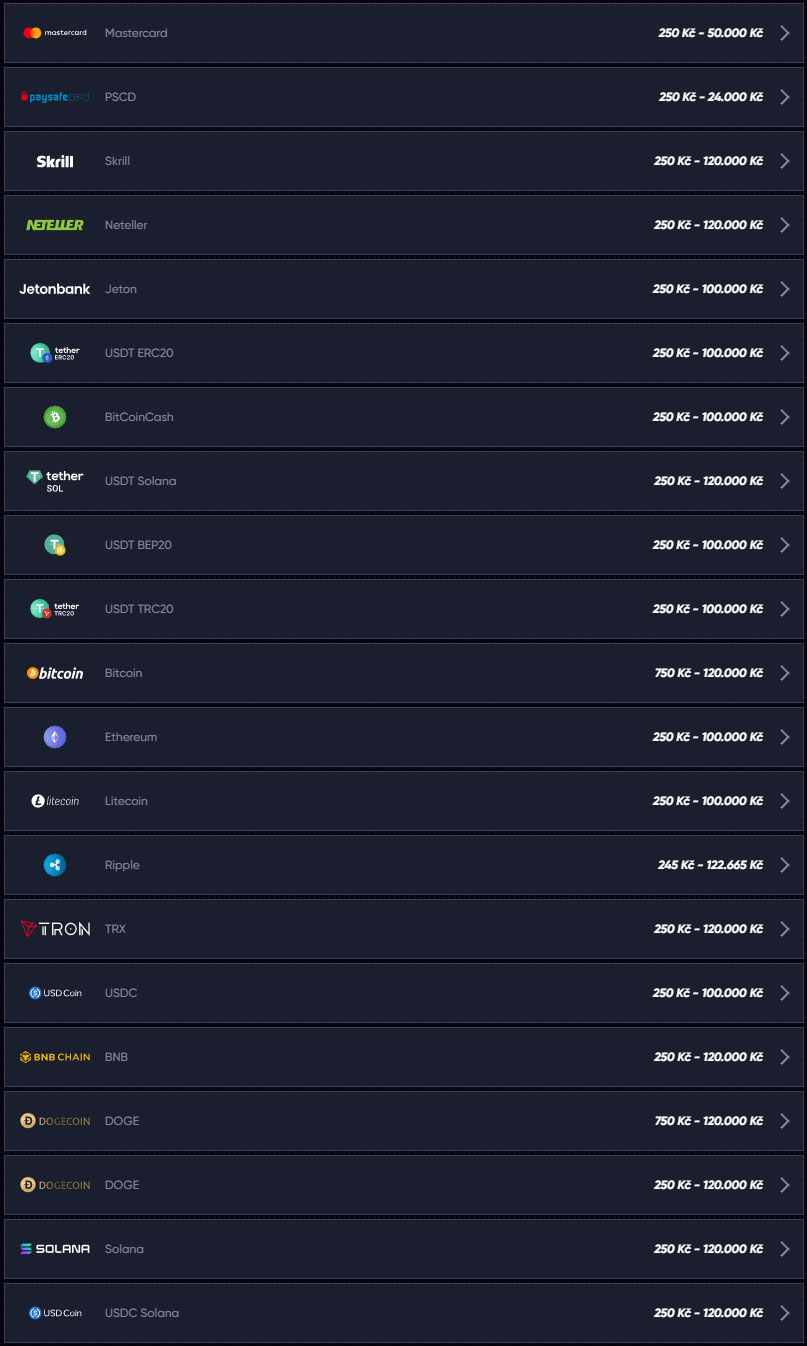The height and width of the screenshot is (1346, 807).
Task: Open the USDC Solana details
Action: (786, 1312)
